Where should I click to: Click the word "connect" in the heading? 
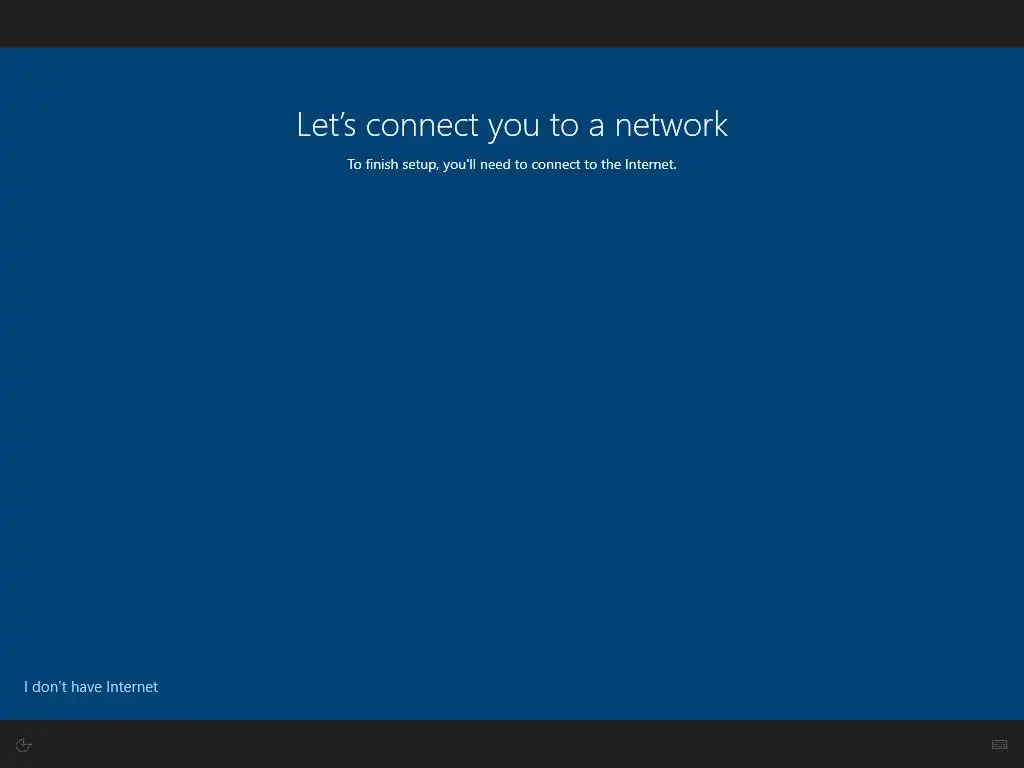click(x=422, y=125)
